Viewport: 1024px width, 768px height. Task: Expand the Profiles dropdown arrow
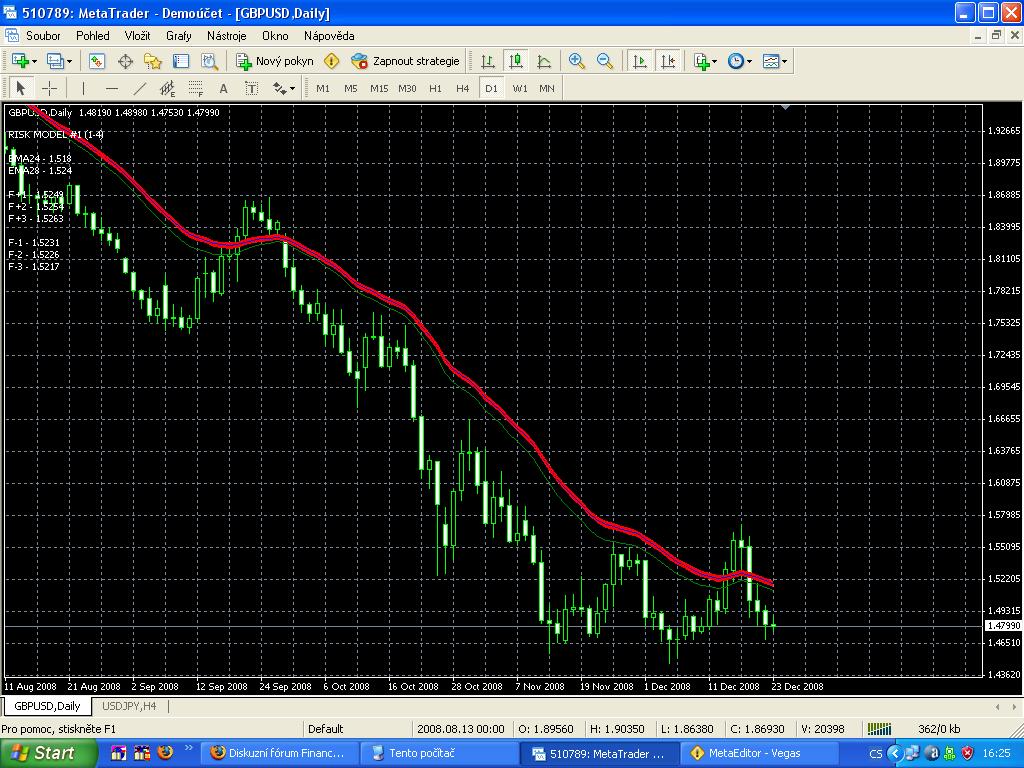pyautogui.click(x=69, y=61)
